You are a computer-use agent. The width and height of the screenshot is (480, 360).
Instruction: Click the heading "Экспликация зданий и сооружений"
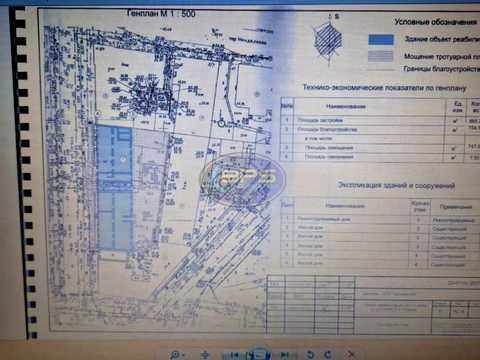[396, 185]
